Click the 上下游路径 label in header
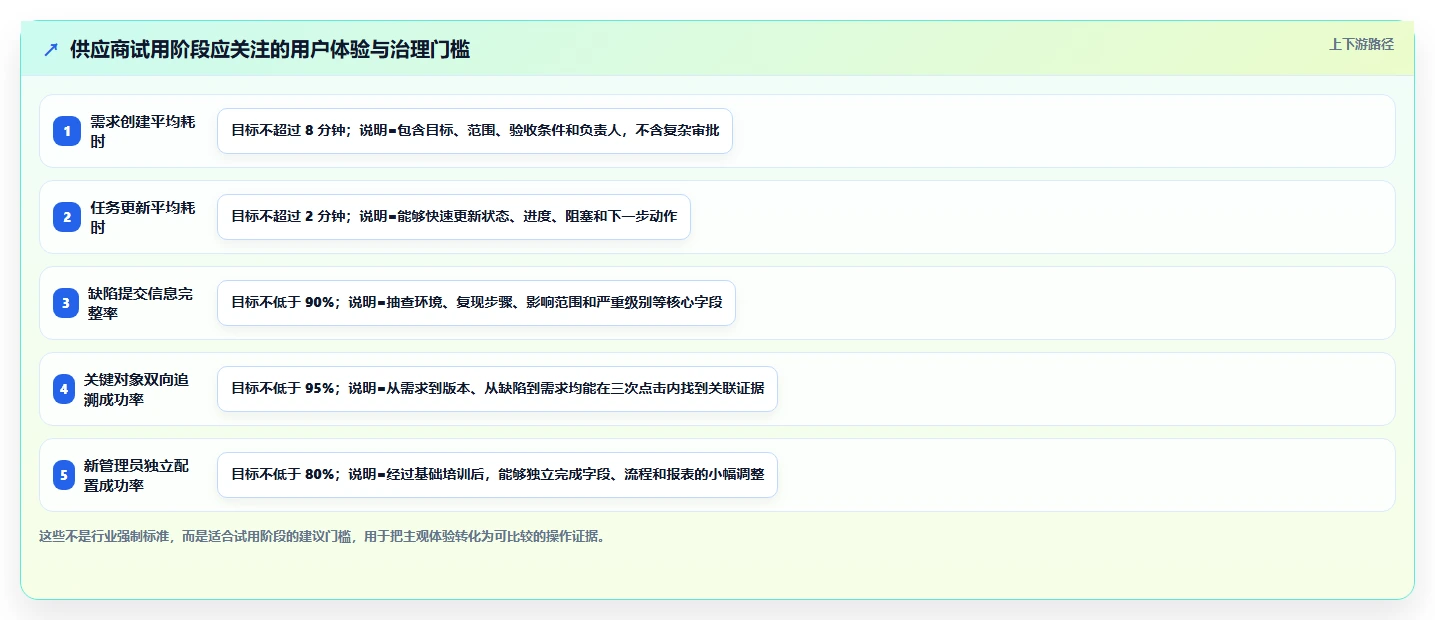Image resolution: width=1435 pixels, height=620 pixels. tap(1361, 44)
